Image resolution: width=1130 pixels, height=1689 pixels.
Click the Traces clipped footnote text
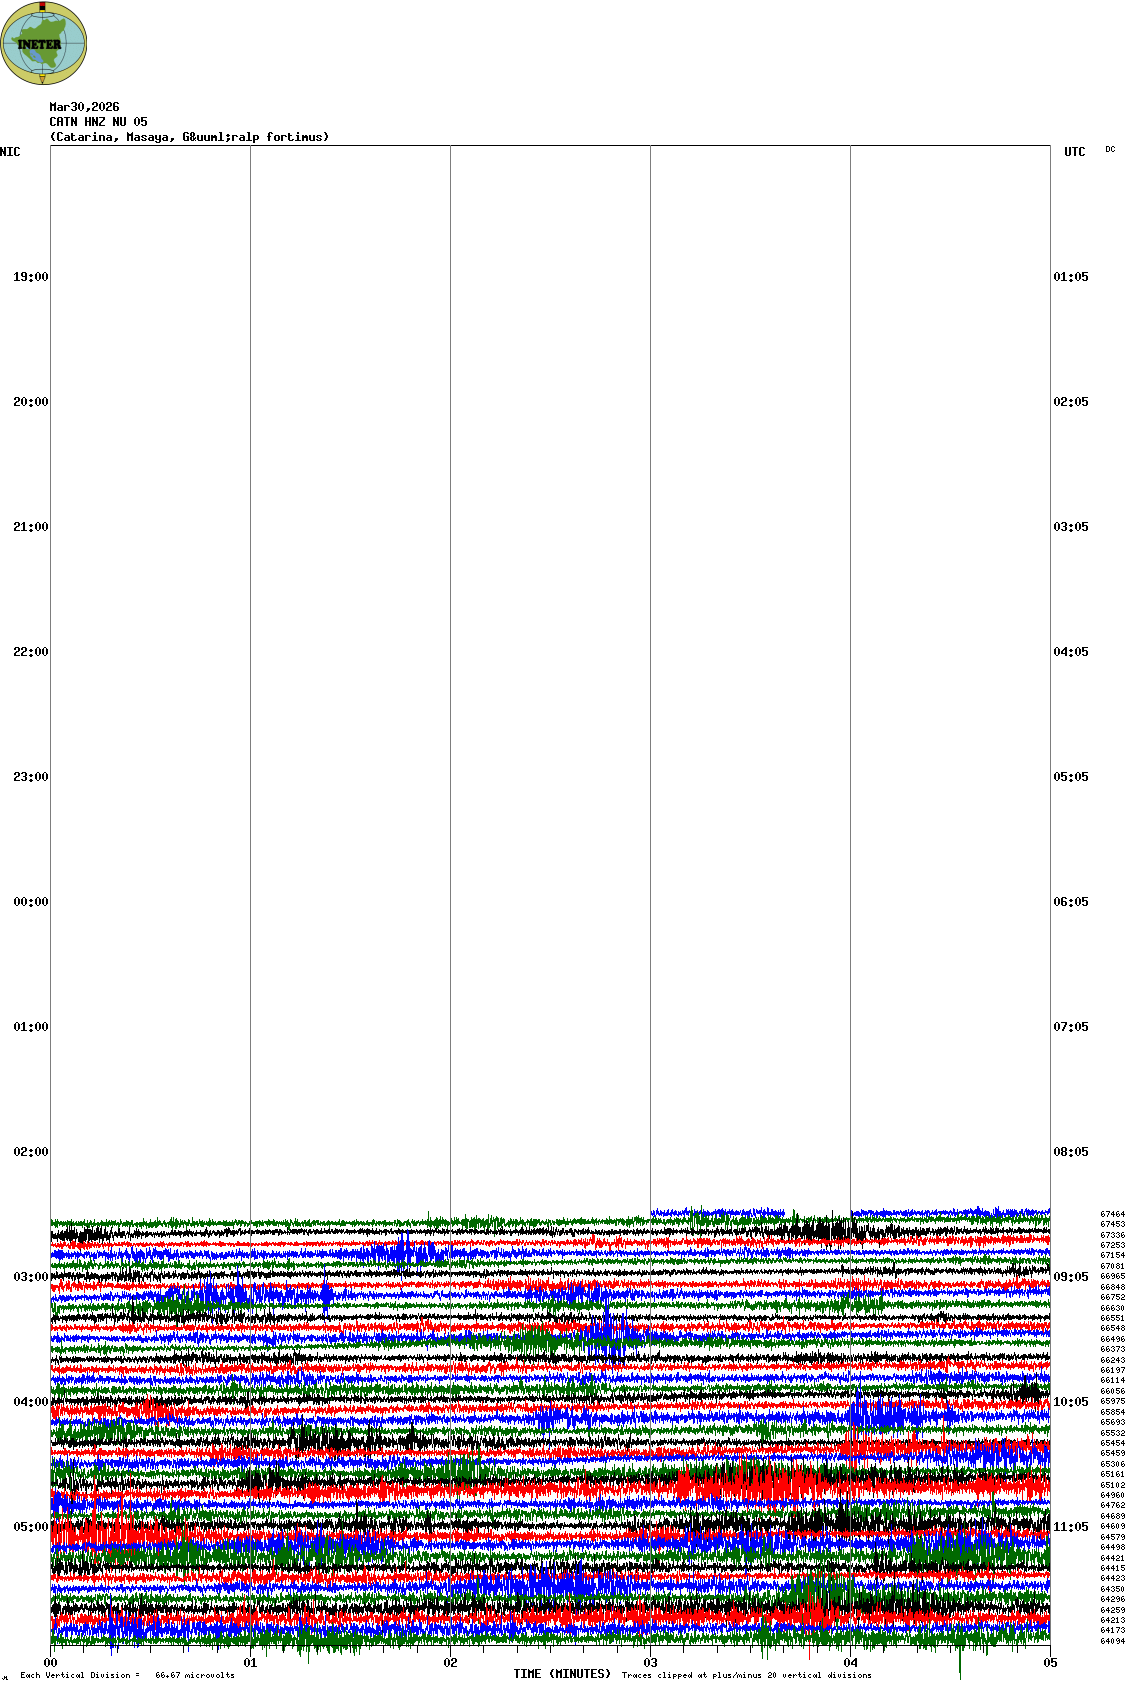coord(746,1675)
